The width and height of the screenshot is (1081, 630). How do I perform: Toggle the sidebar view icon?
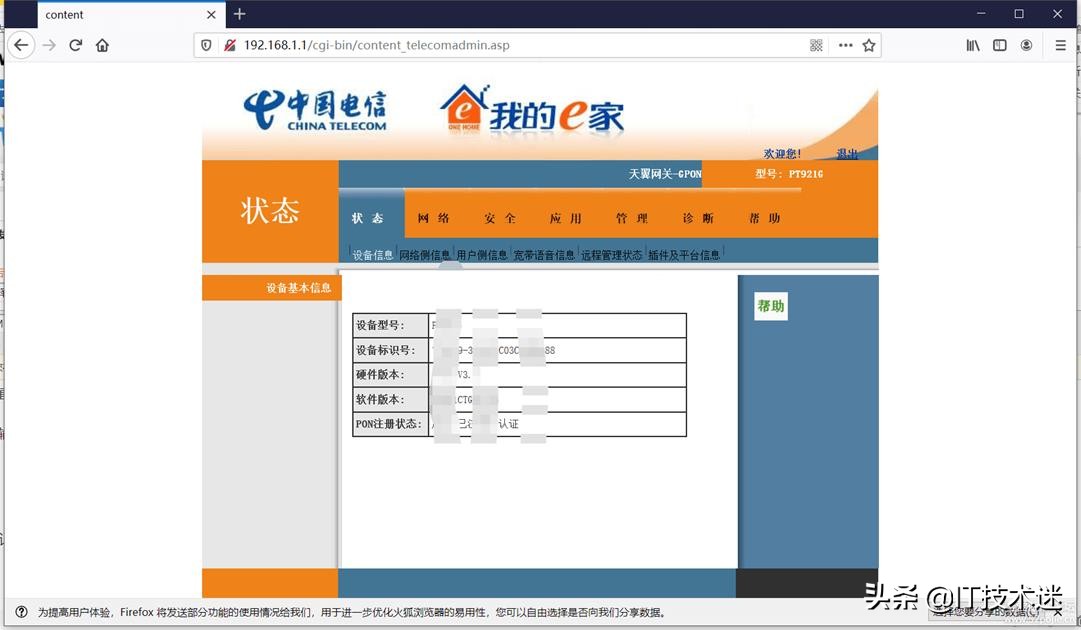click(x=999, y=45)
